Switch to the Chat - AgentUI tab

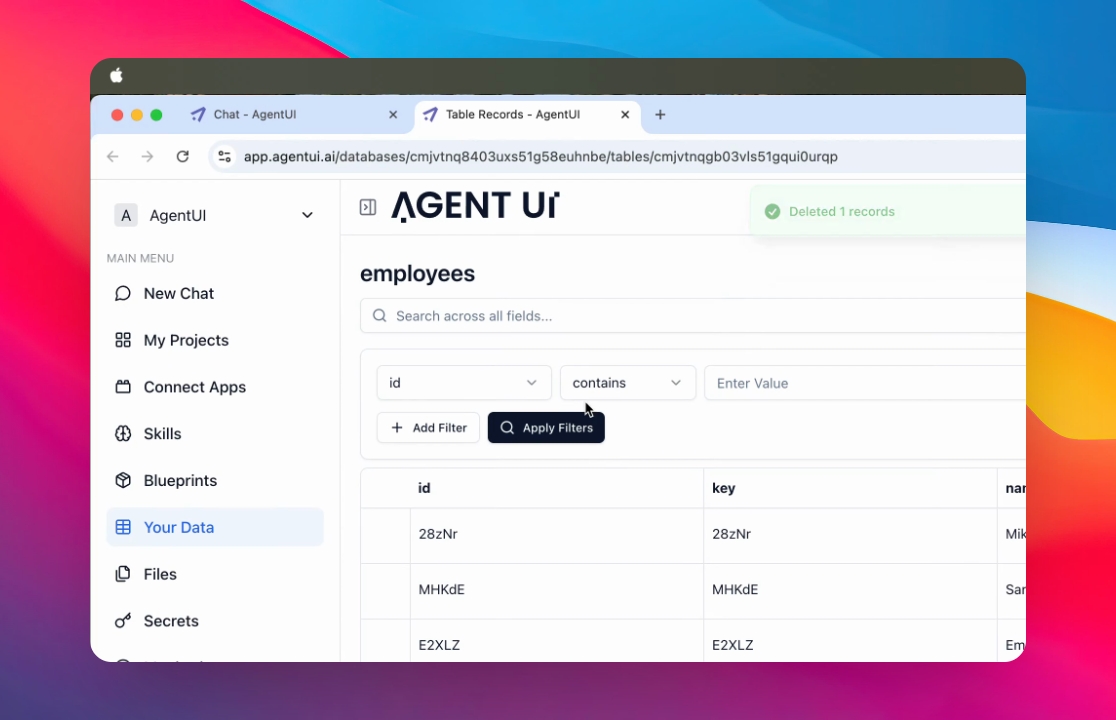click(293, 115)
